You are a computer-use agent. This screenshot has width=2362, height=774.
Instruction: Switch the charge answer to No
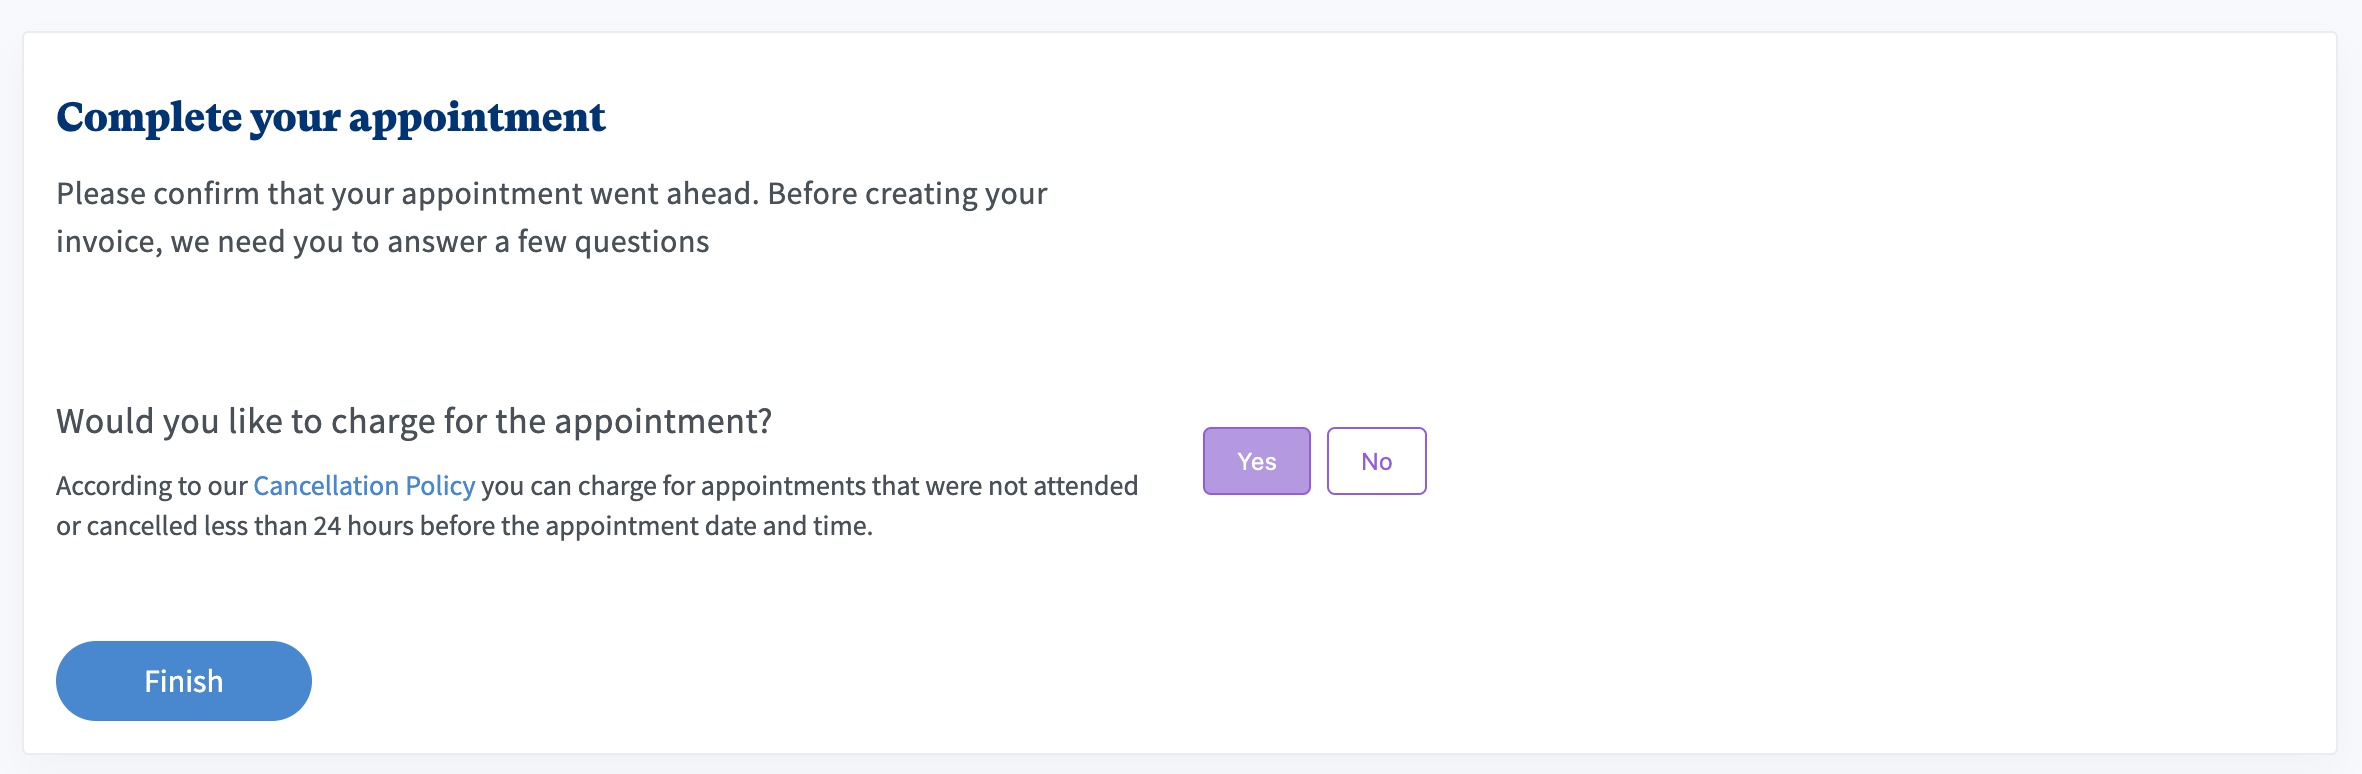coord(1376,461)
